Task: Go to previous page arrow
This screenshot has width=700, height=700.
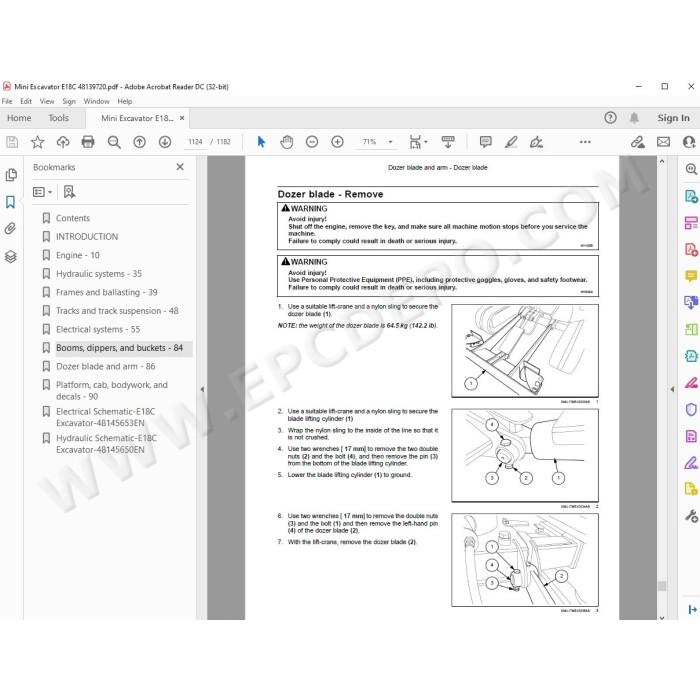Action: pyautogui.click(x=139, y=142)
